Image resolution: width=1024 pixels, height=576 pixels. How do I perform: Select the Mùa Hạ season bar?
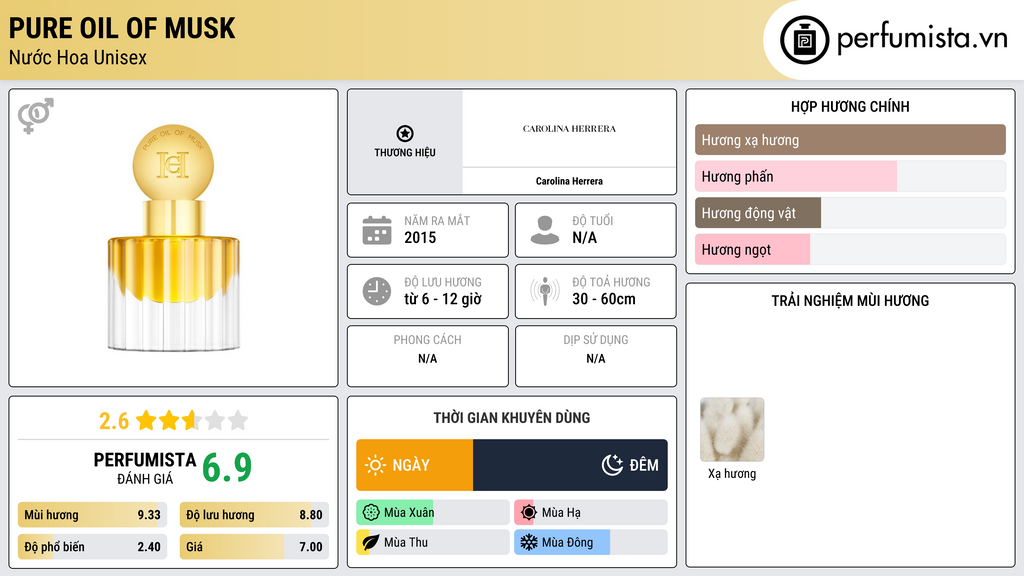[590, 513]
